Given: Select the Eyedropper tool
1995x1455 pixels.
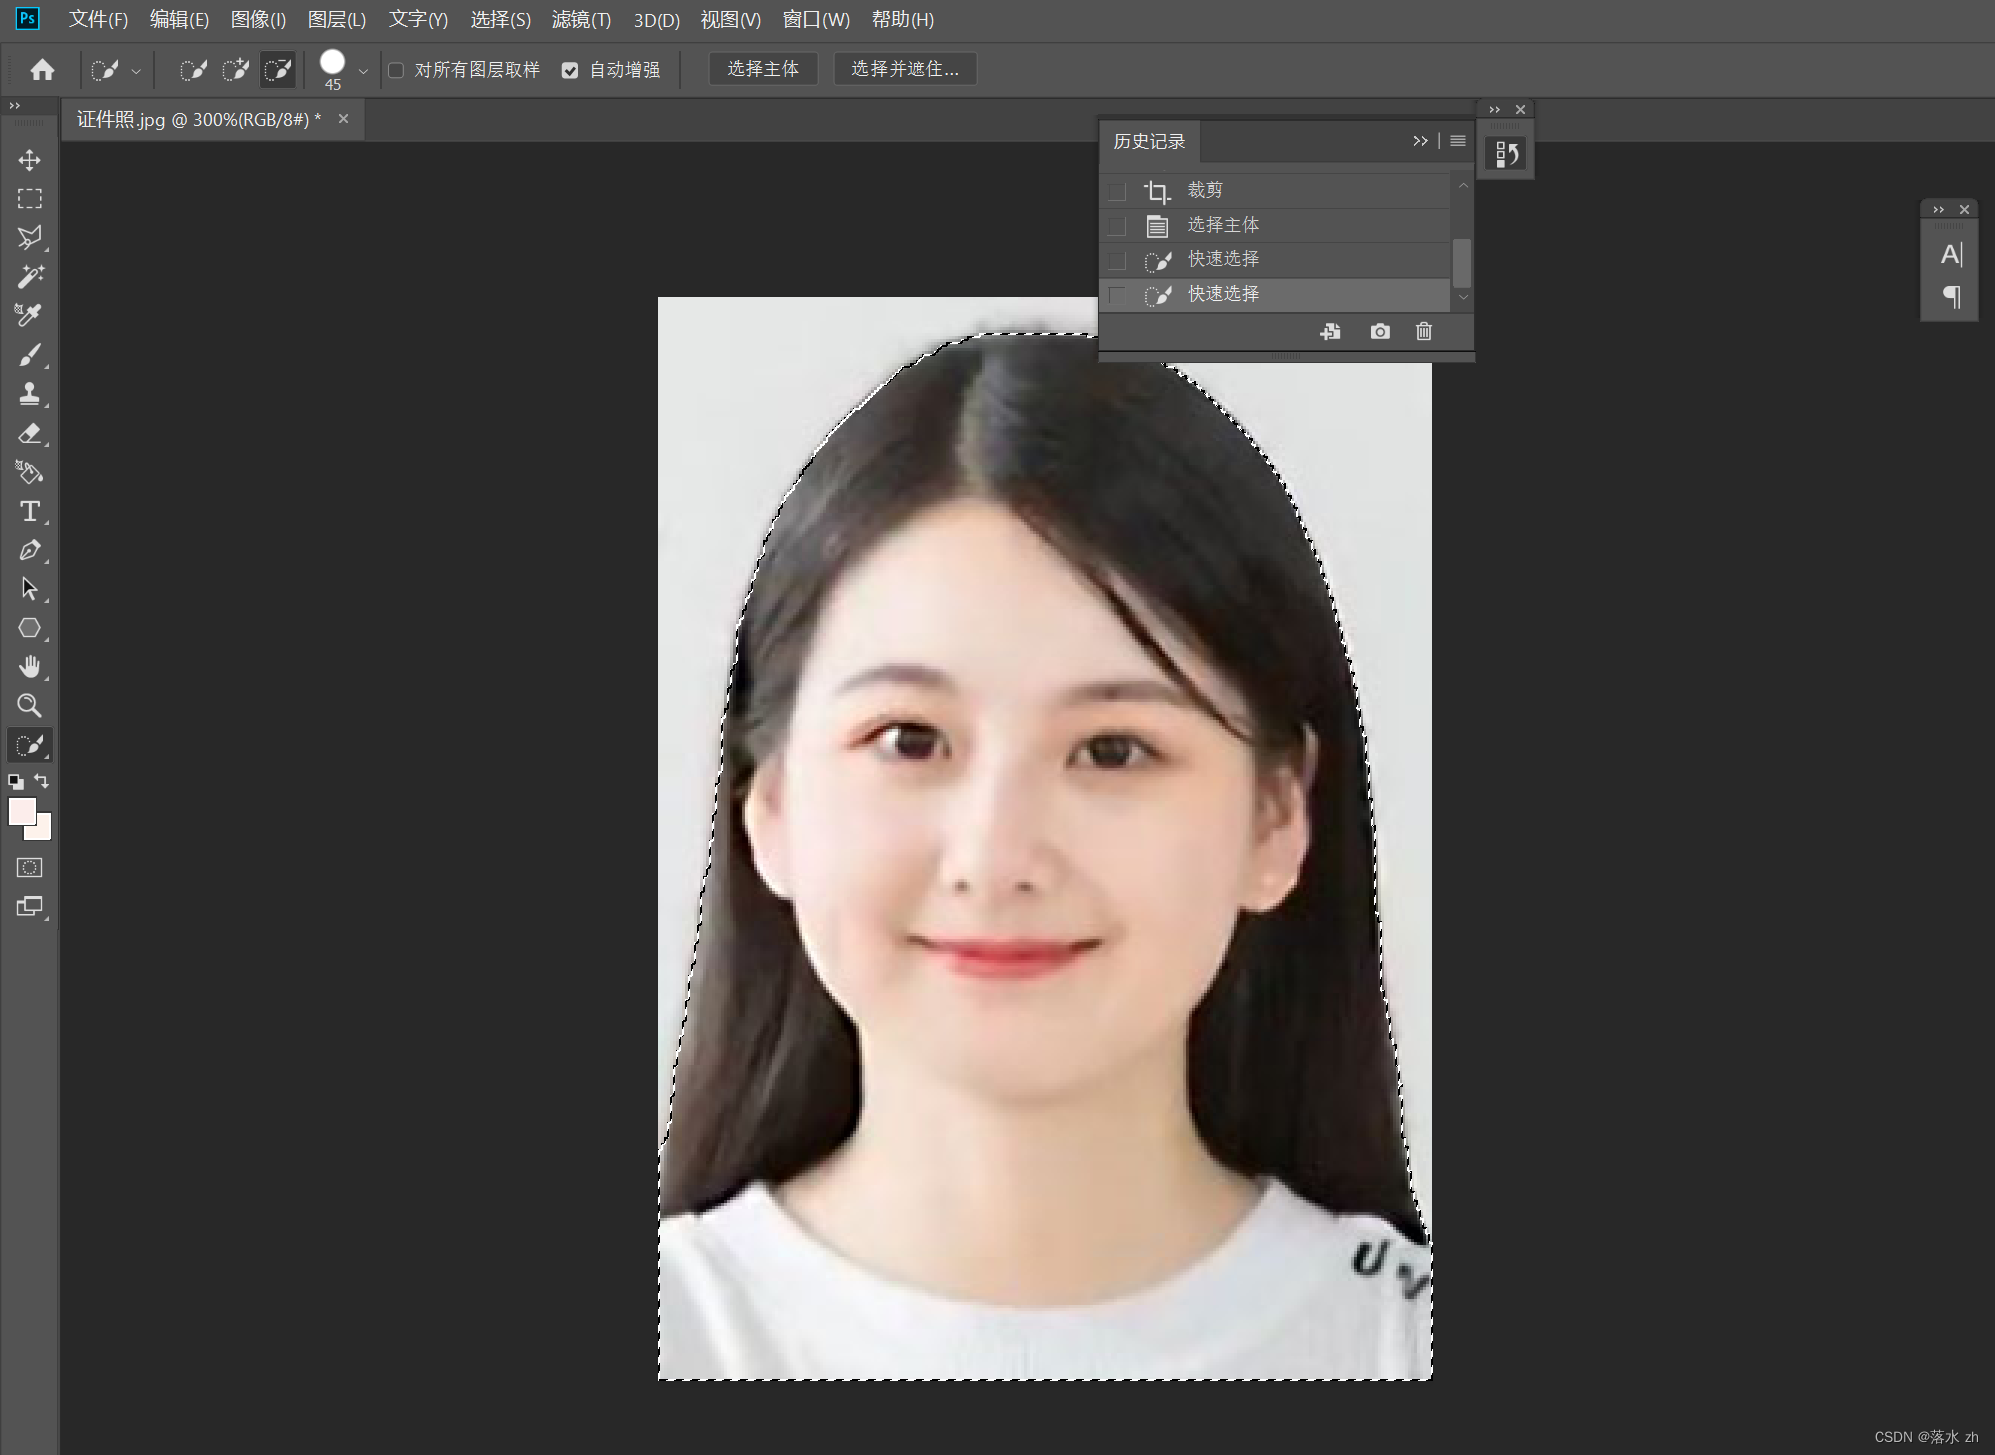Looking at the screenshot, I should (29, 315).
